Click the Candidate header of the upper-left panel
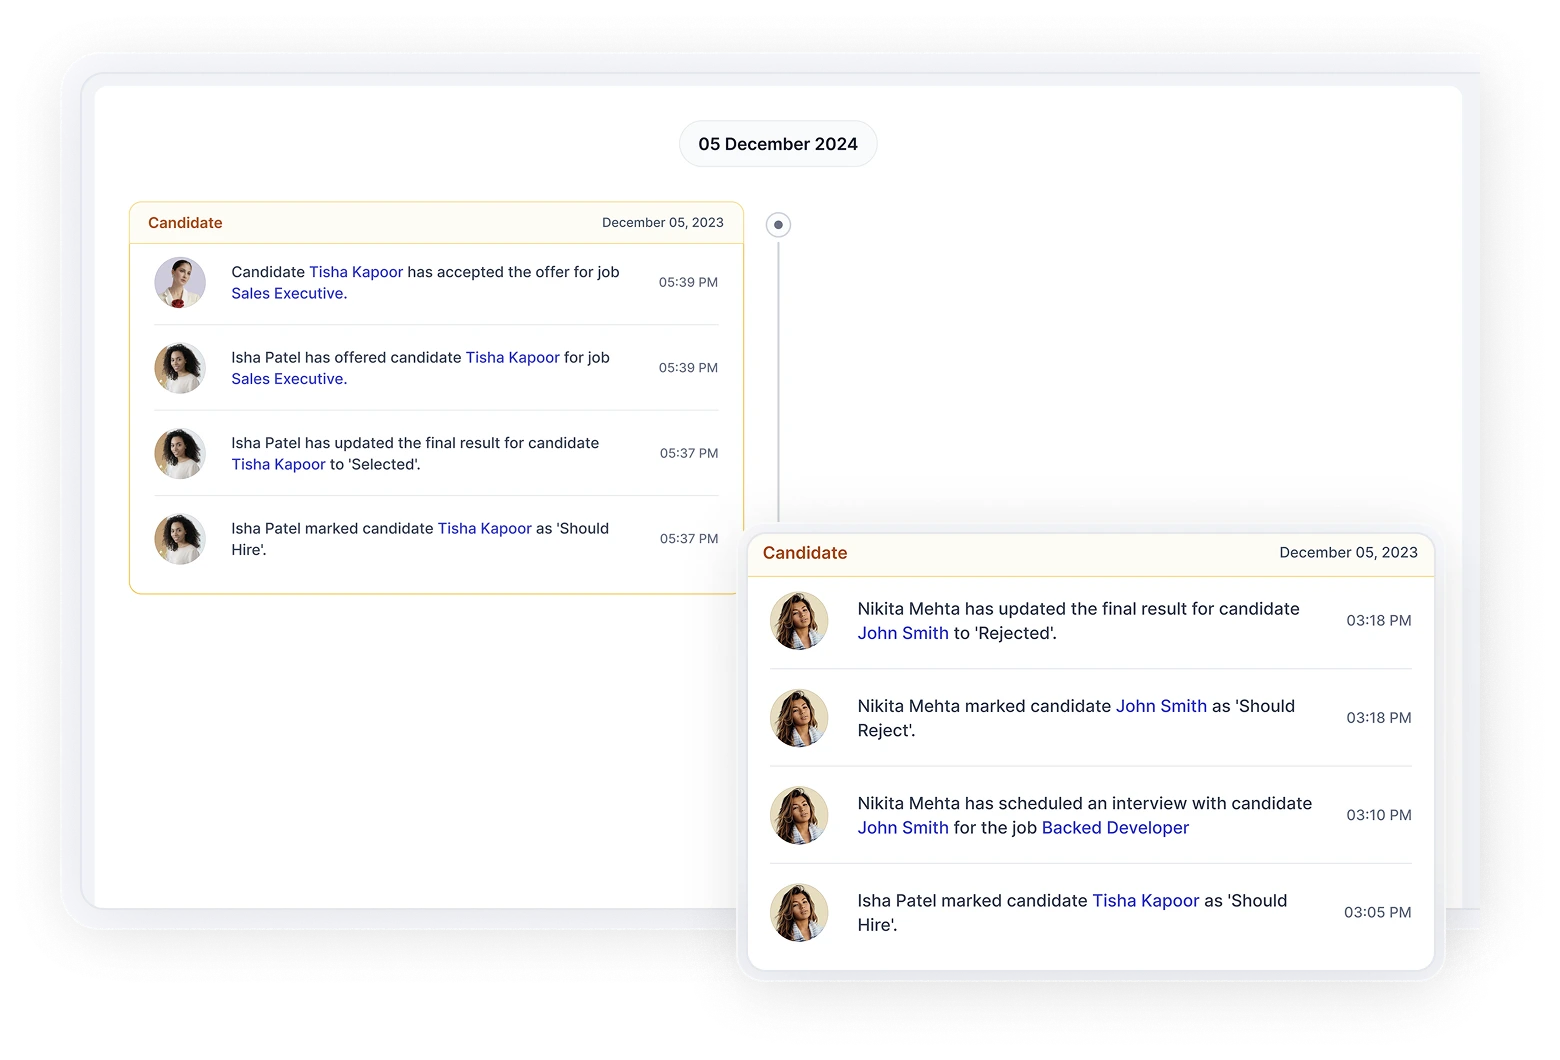1560x1060 pixels. (185, 222)
